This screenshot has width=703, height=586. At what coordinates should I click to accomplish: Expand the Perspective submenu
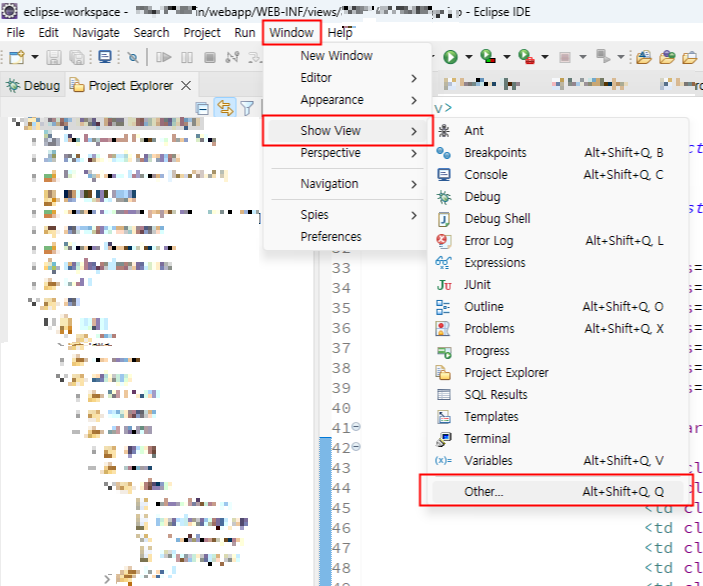coord(346,153)
